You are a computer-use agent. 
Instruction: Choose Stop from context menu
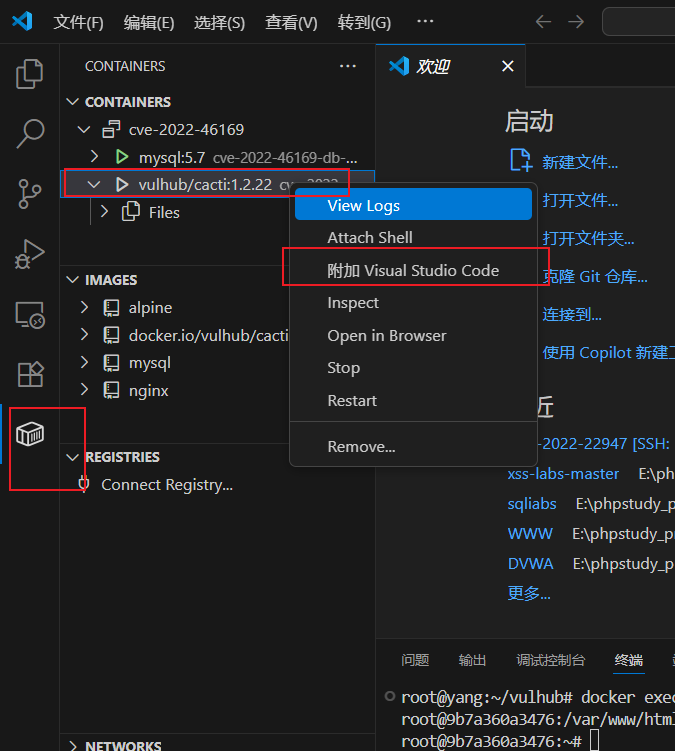pyautogui.click(x=413, y=368)
